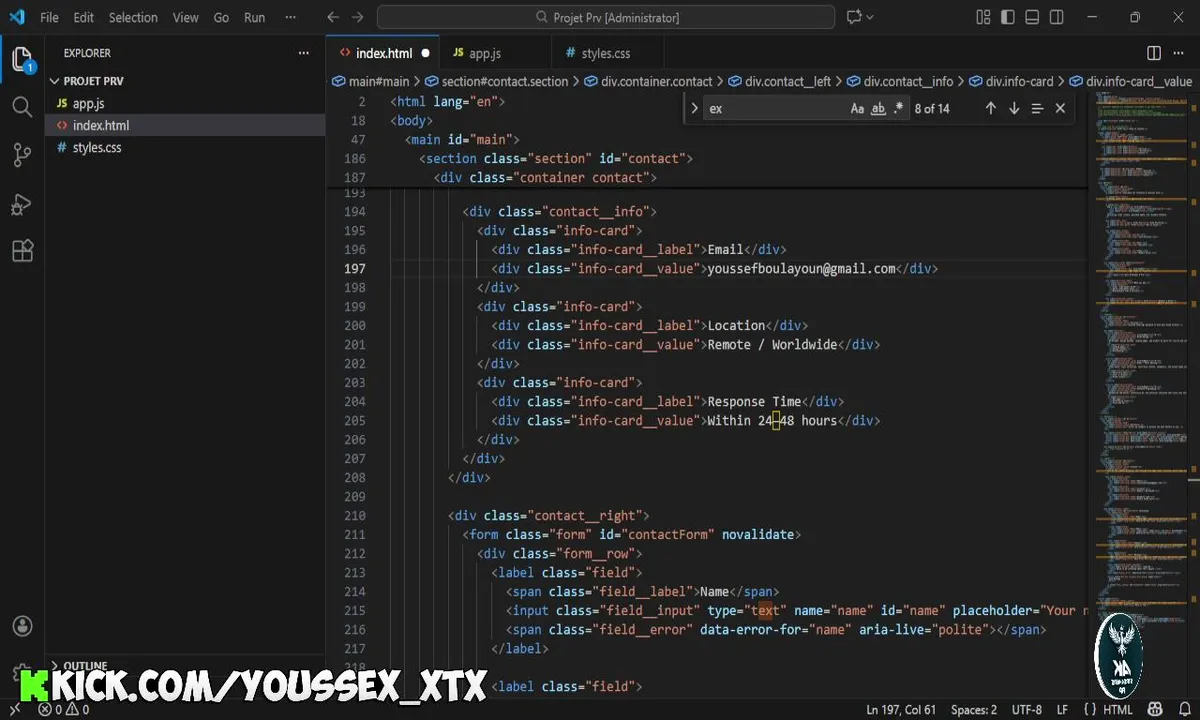Select the index.html editor tab
Viewport: 1200px width, 720px height.
(383, 53)
